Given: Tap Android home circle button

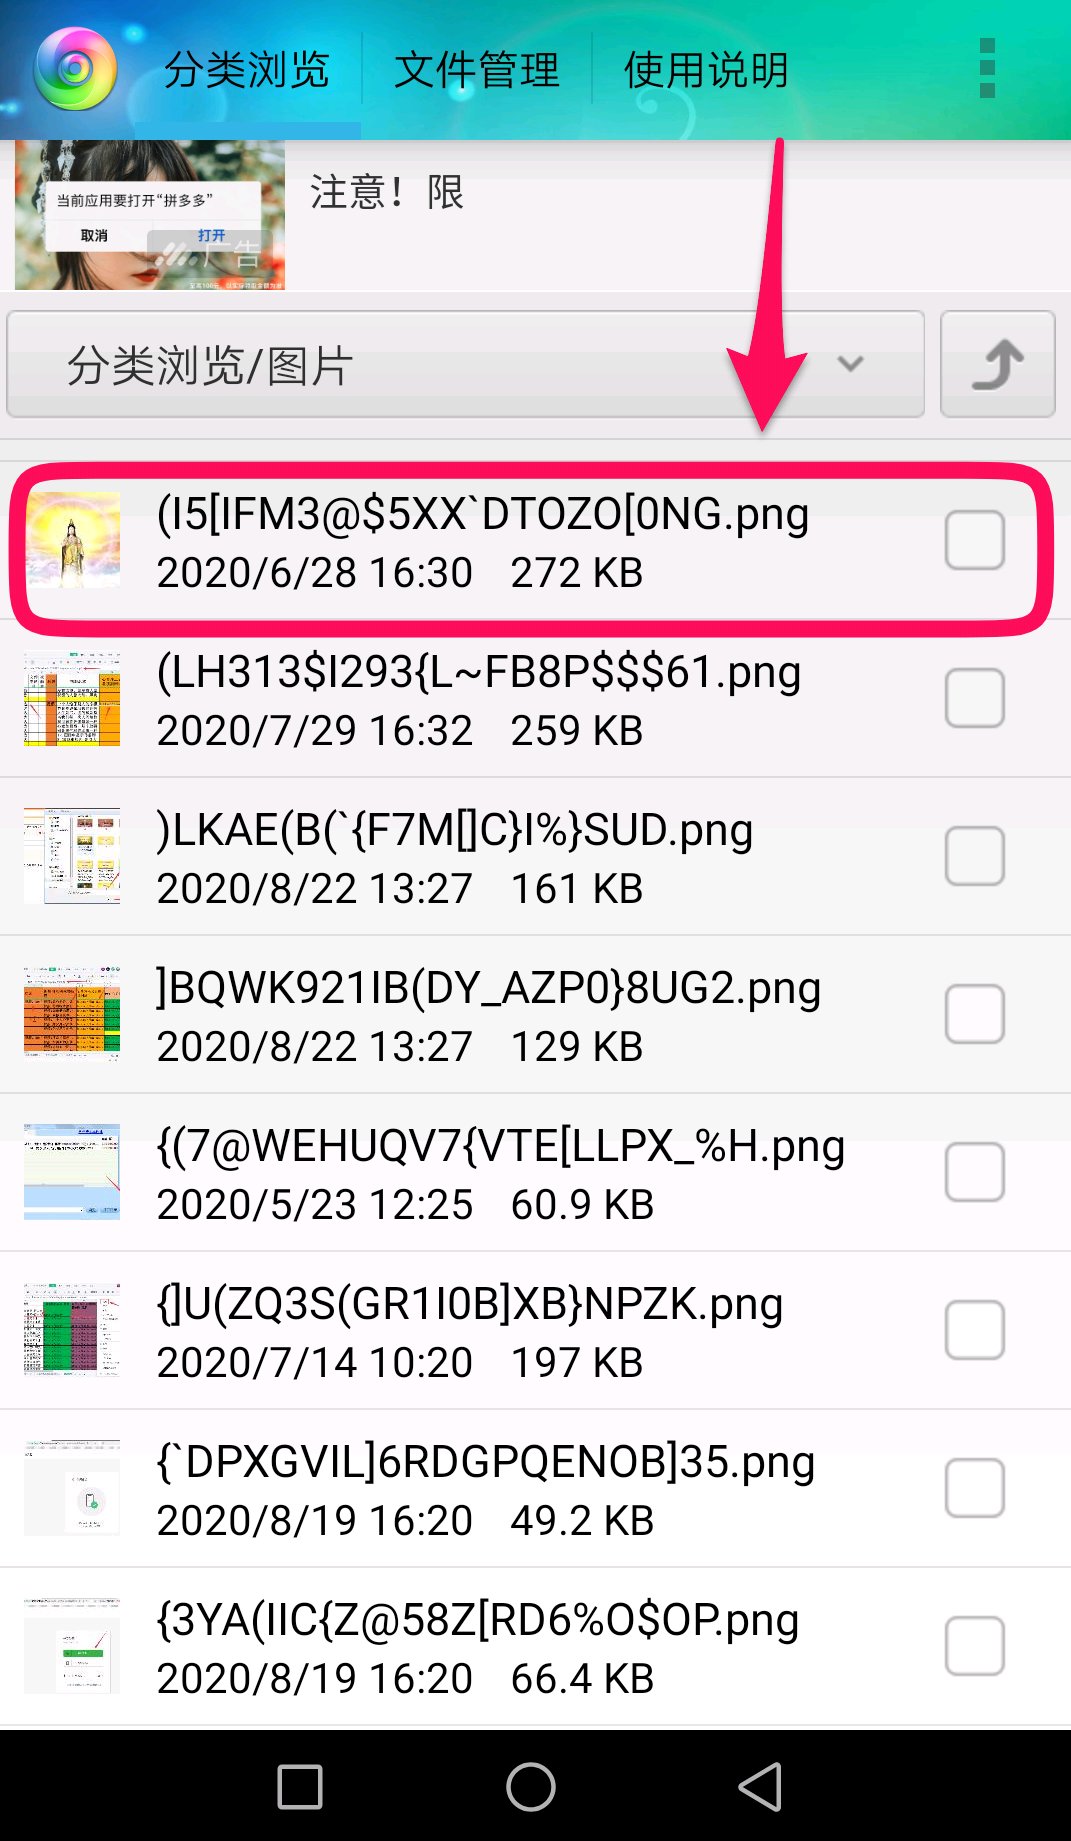Looking at the screenshot, I should click(531, 1786).
